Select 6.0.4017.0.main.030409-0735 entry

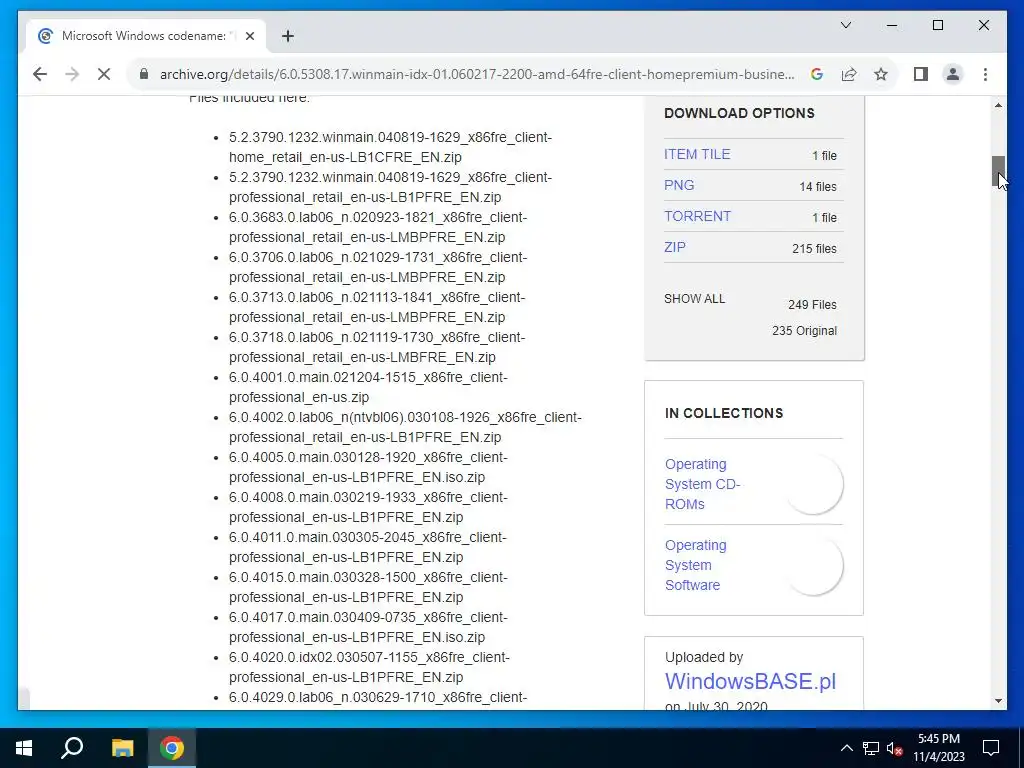click(368, 627)
